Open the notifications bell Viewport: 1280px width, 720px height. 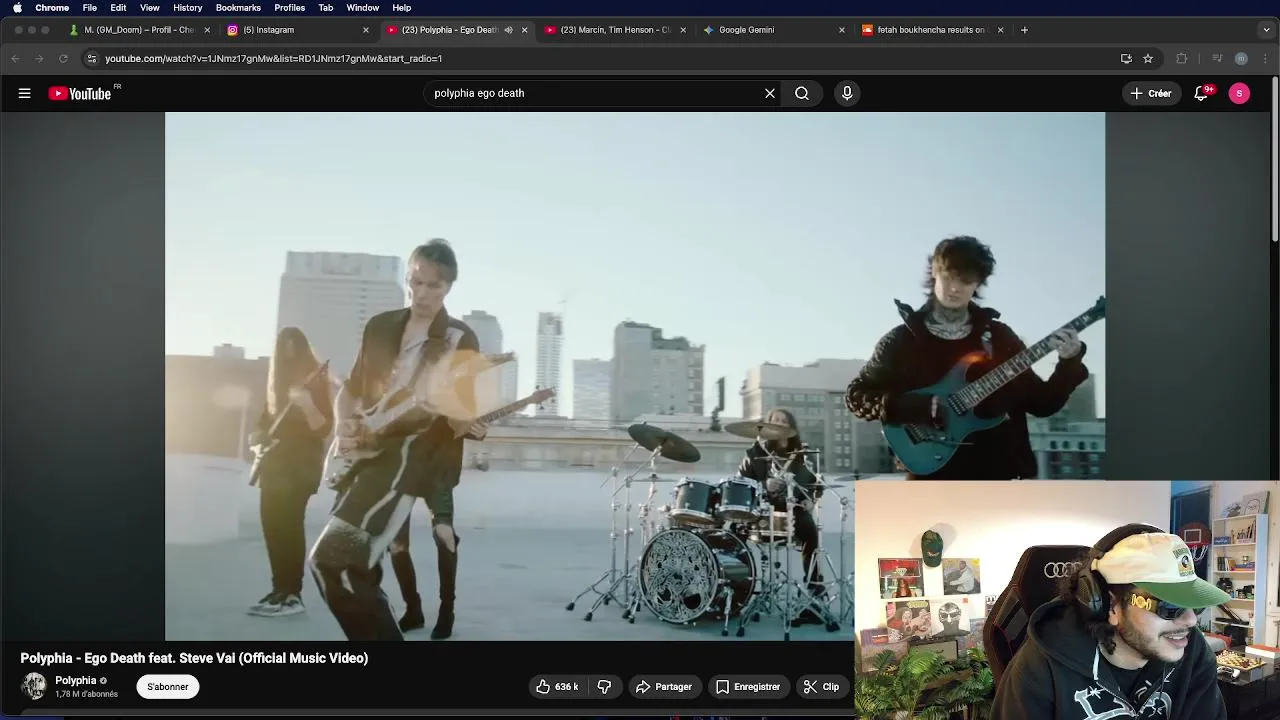click(x=1202, y=93)
